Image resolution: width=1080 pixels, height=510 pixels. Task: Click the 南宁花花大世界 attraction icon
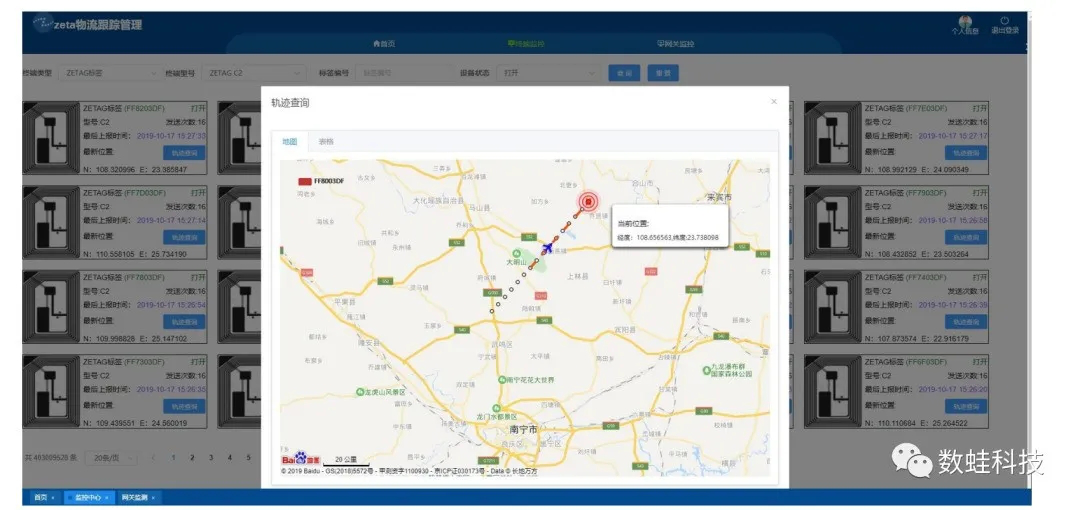[501, 380]
